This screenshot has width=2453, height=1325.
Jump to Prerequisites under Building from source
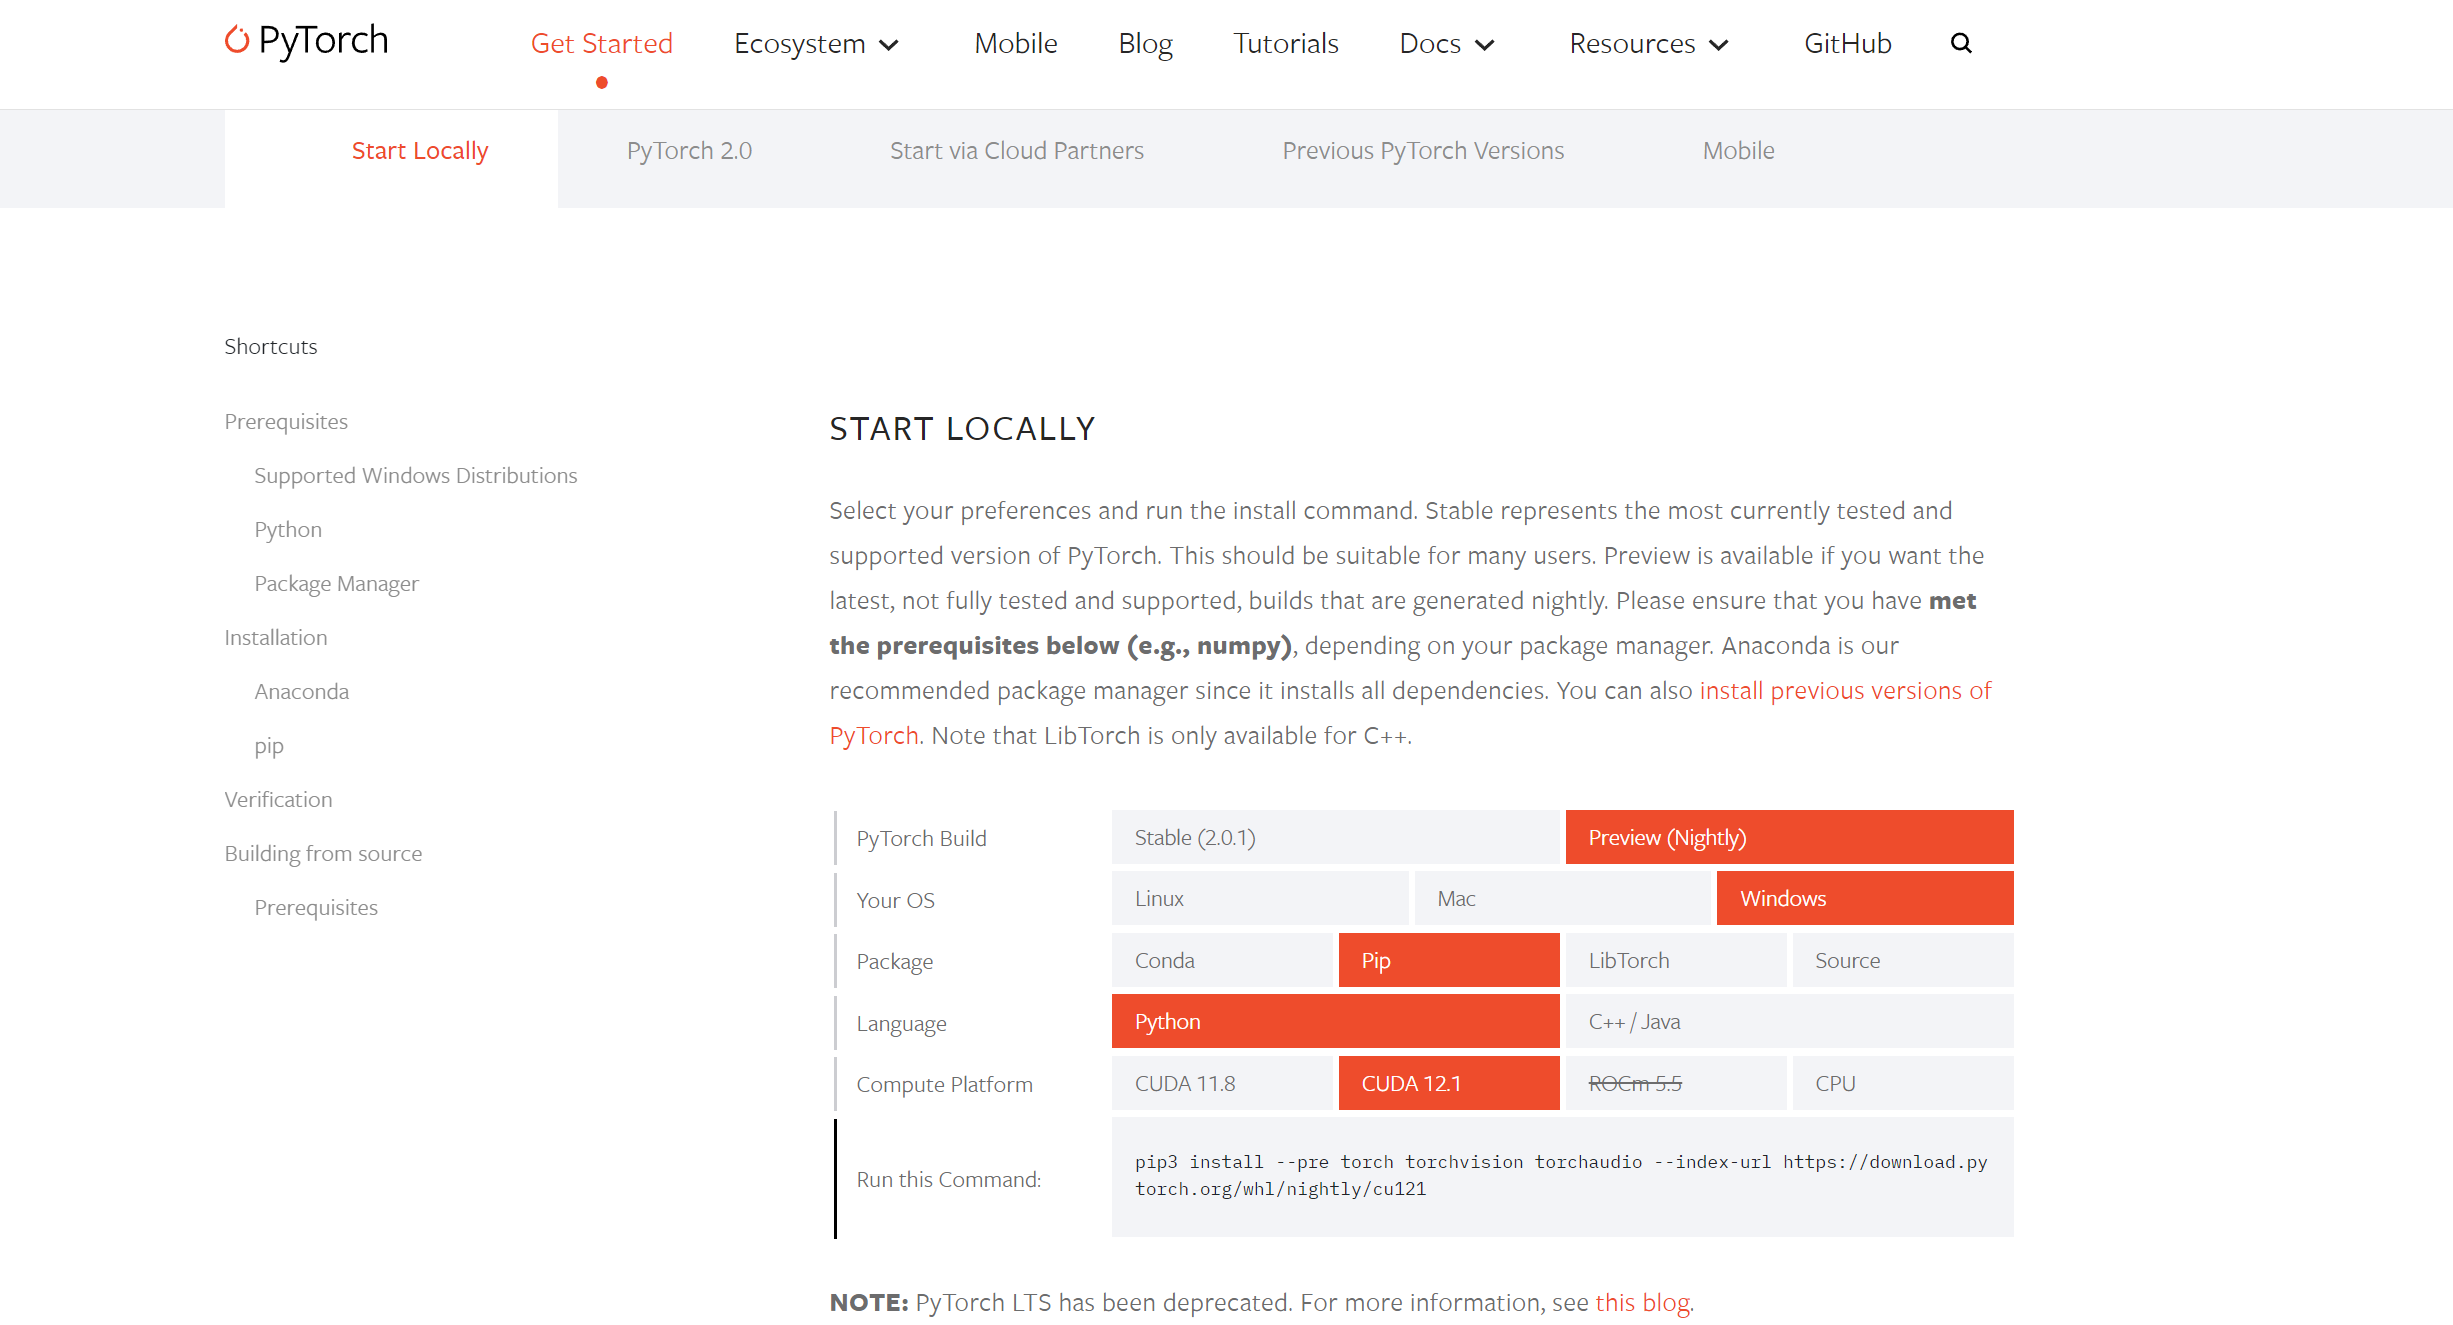(x=316, y=907)
